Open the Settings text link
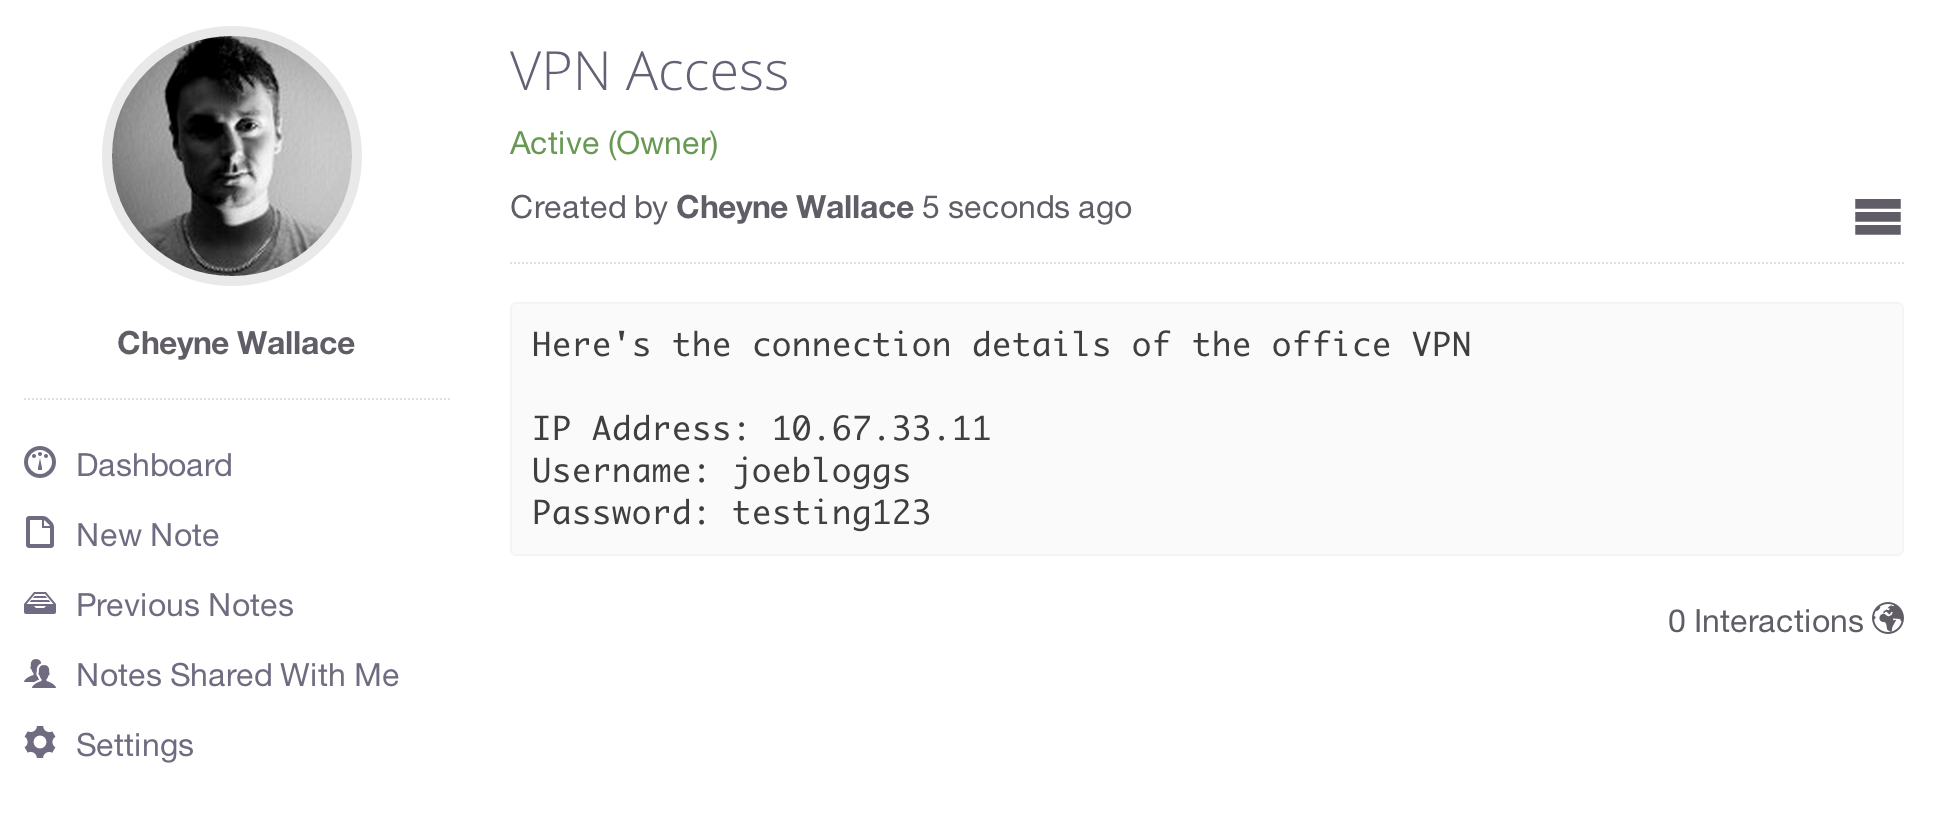Image resolution: width=1936 pixels, height=820 pixels. [135, 745]
